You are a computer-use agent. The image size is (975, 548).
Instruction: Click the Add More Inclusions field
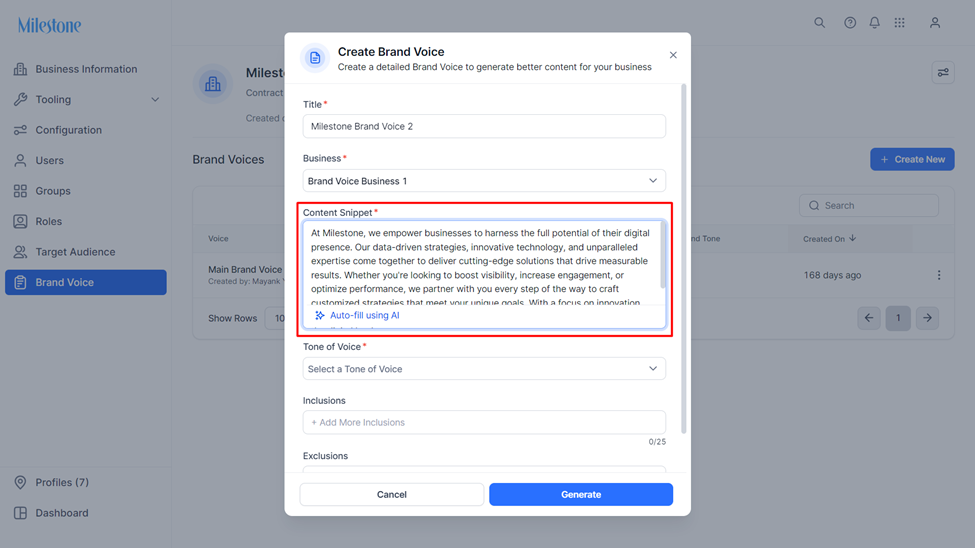pyautogui.click(x=484, y=422)
